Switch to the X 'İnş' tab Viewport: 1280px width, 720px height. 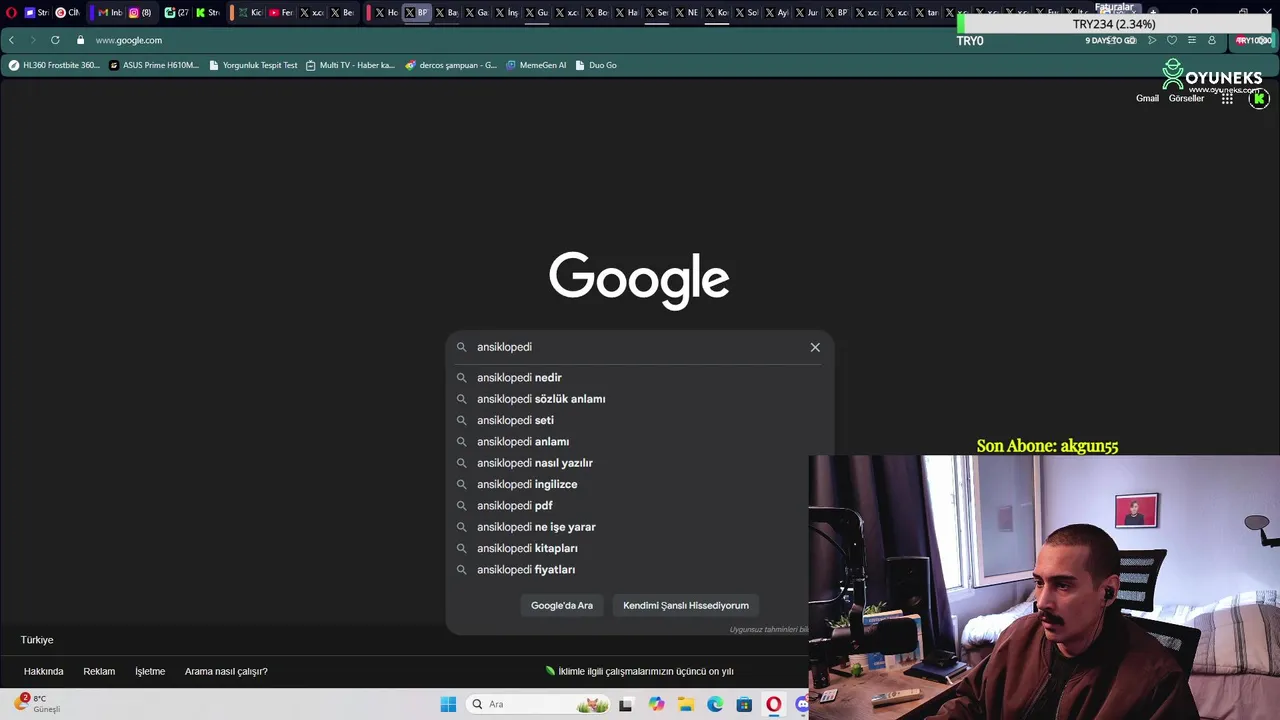[x=506, y=13]
